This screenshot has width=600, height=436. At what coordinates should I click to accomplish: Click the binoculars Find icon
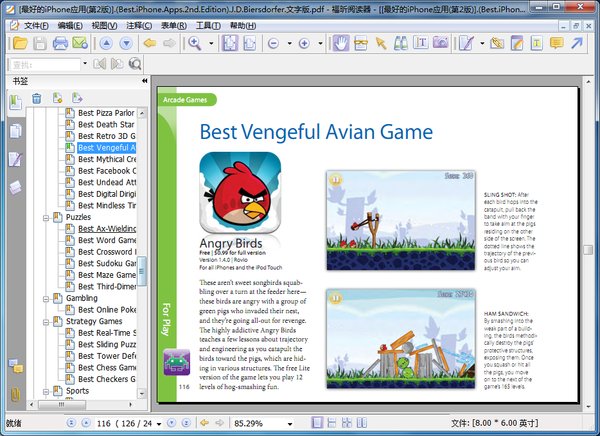point(401,43)
